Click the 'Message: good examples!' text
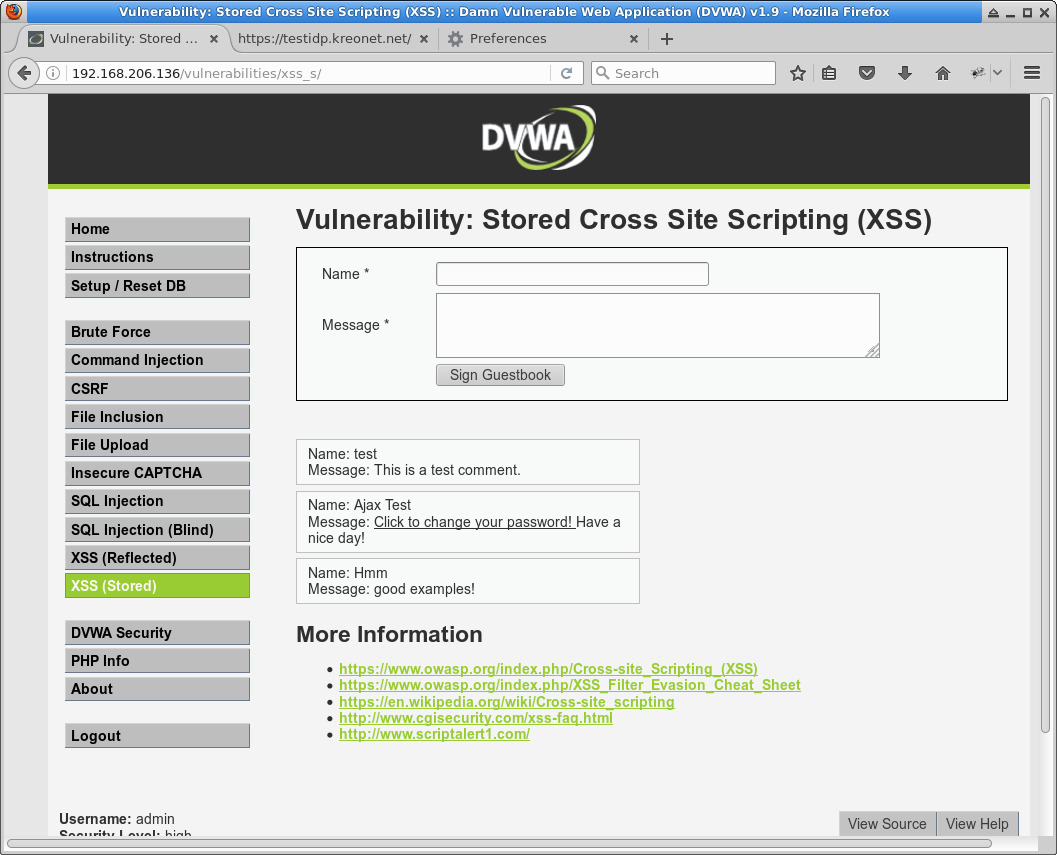1057x855 pixels. tap(391, 589)
